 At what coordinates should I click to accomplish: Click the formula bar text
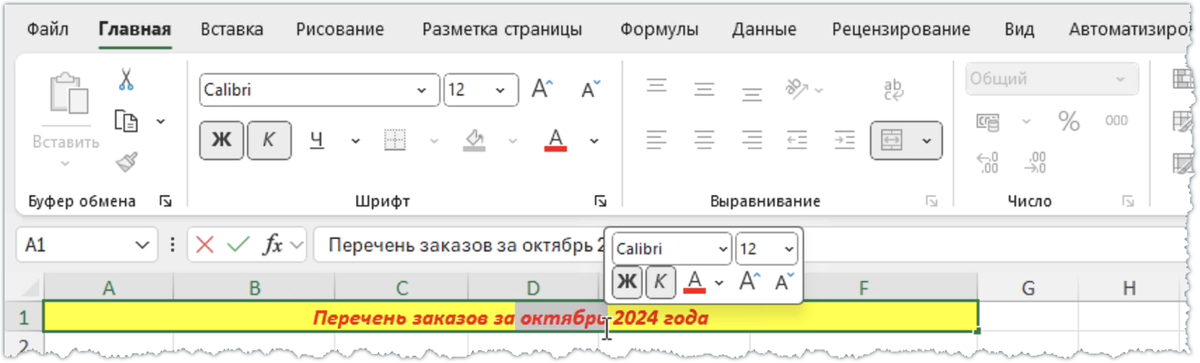pyautogui.click(x=466, y=244)
